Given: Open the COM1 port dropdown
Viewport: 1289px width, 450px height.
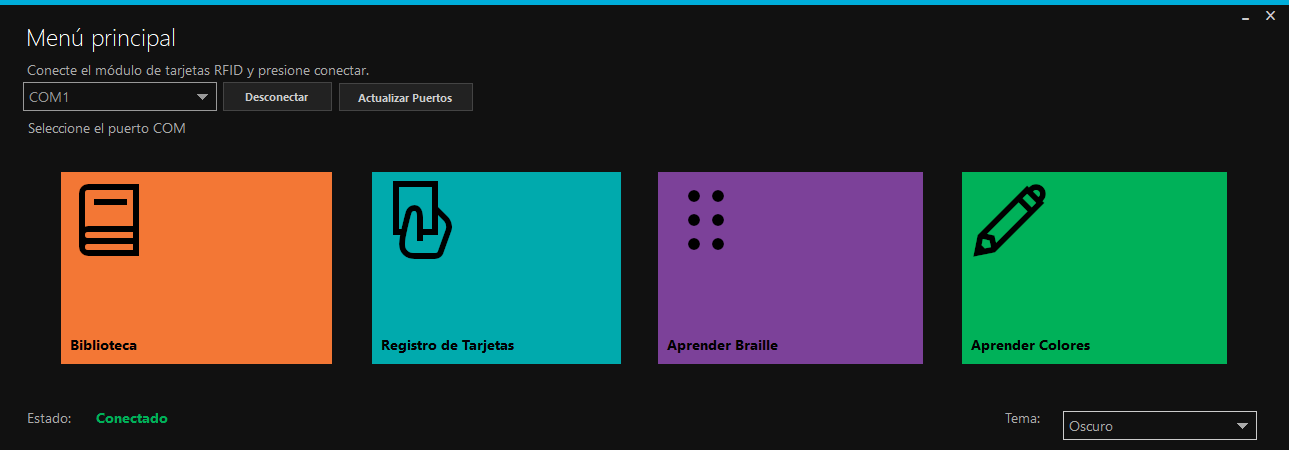Looking at the screenshot, I should pos(120,97).
